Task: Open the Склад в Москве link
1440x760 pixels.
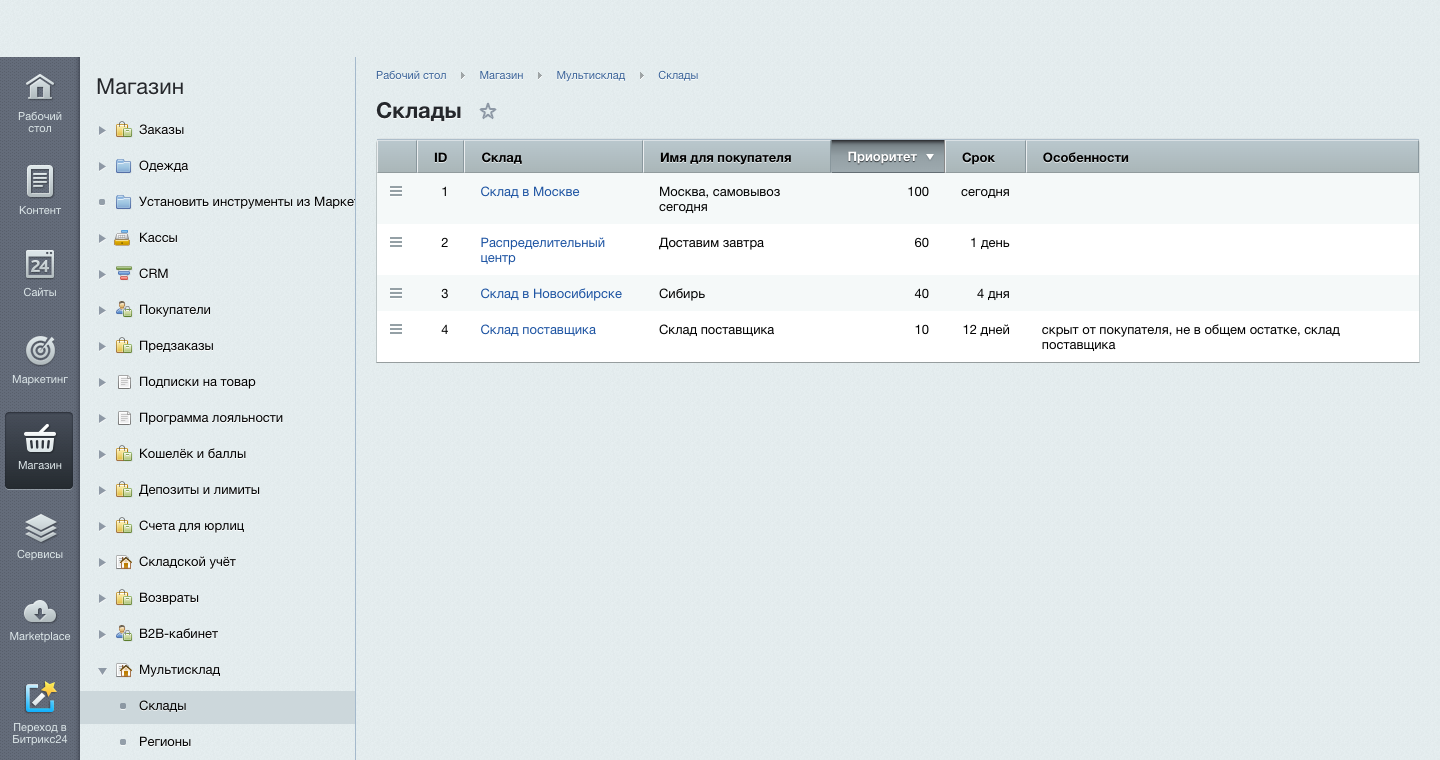Action: tap(530, 192)
